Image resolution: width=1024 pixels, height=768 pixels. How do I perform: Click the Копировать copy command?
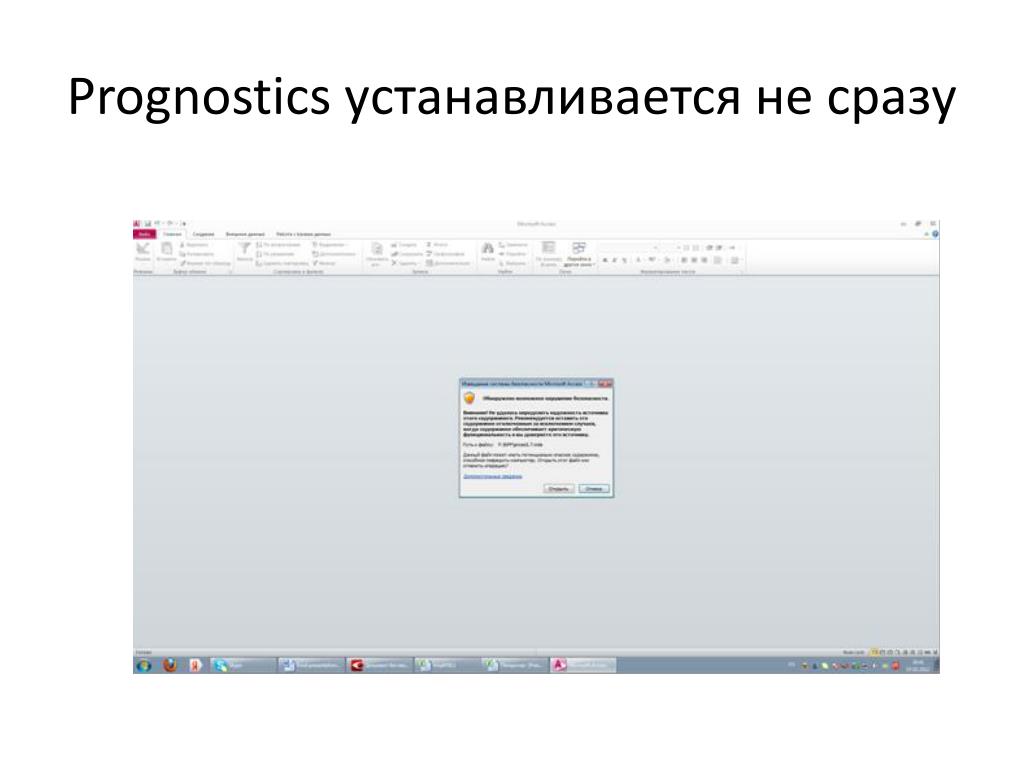point(197,254)
